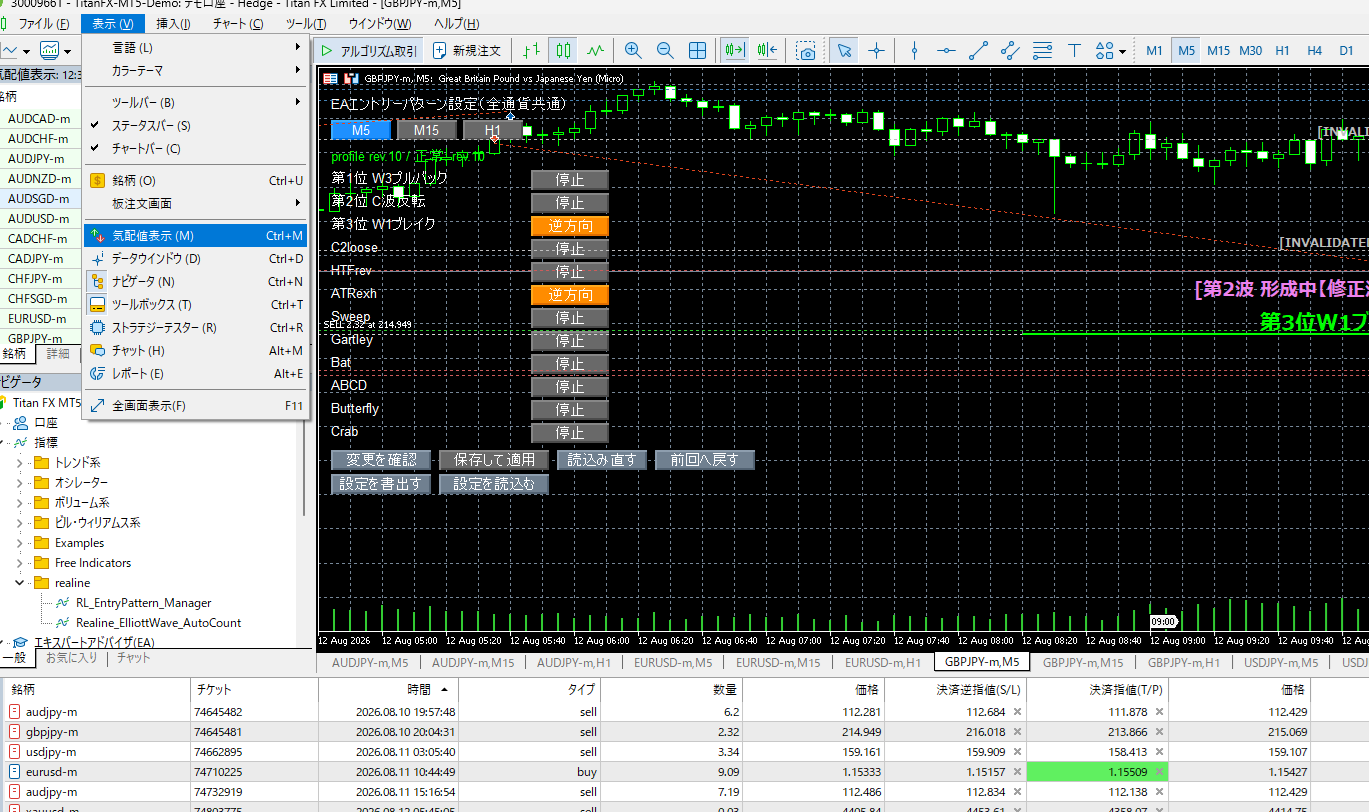Screen dimensions: 1369x812
Task: Toggle ステータスバー (status bar) visibility
Action: point(195,126)
